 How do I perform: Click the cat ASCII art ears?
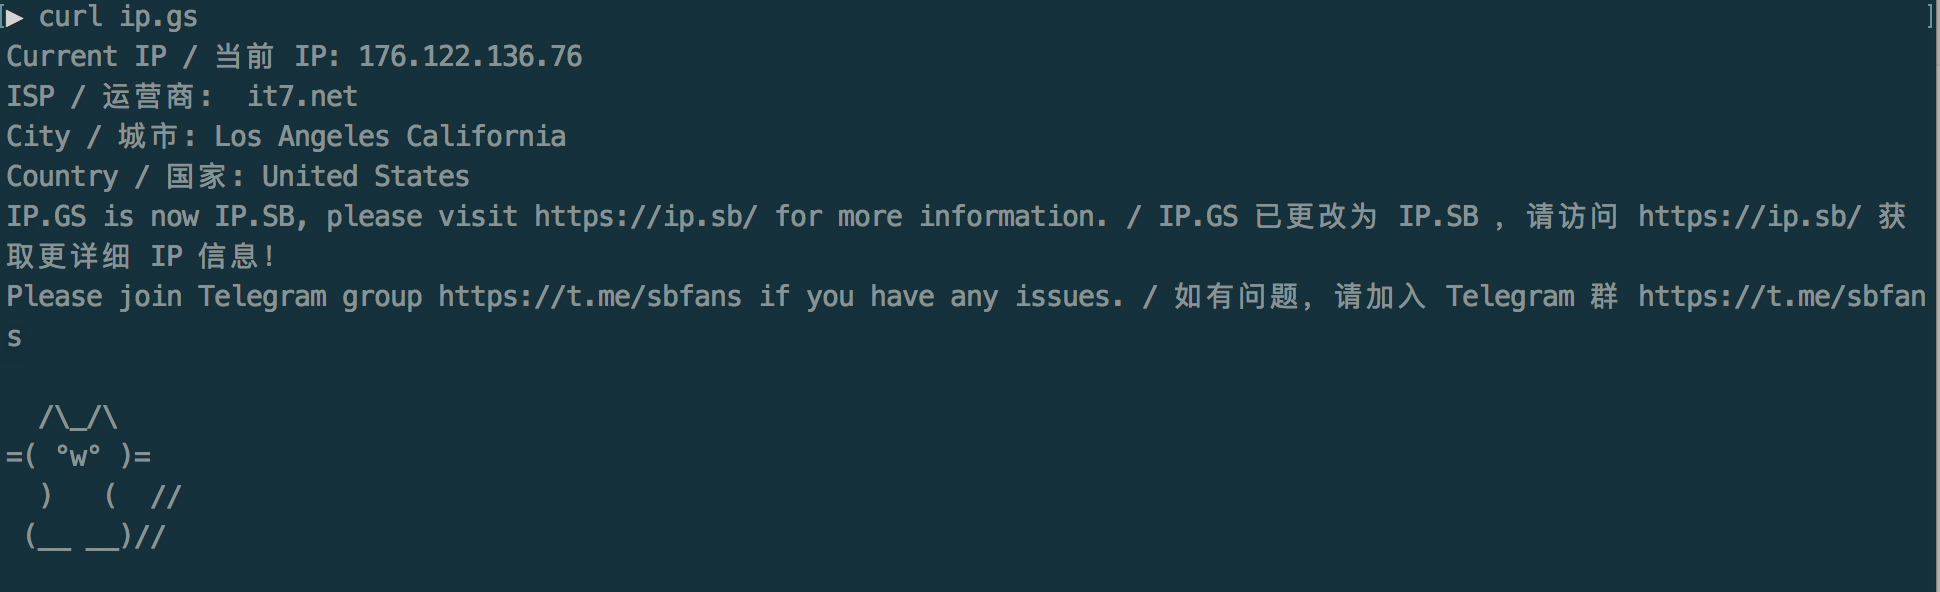click(78, 417)
